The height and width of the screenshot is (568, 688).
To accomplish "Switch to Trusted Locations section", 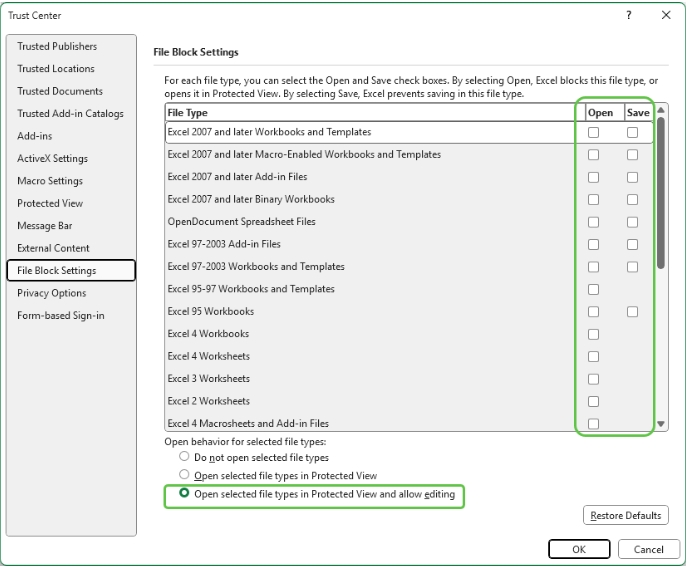I will 56,69.
